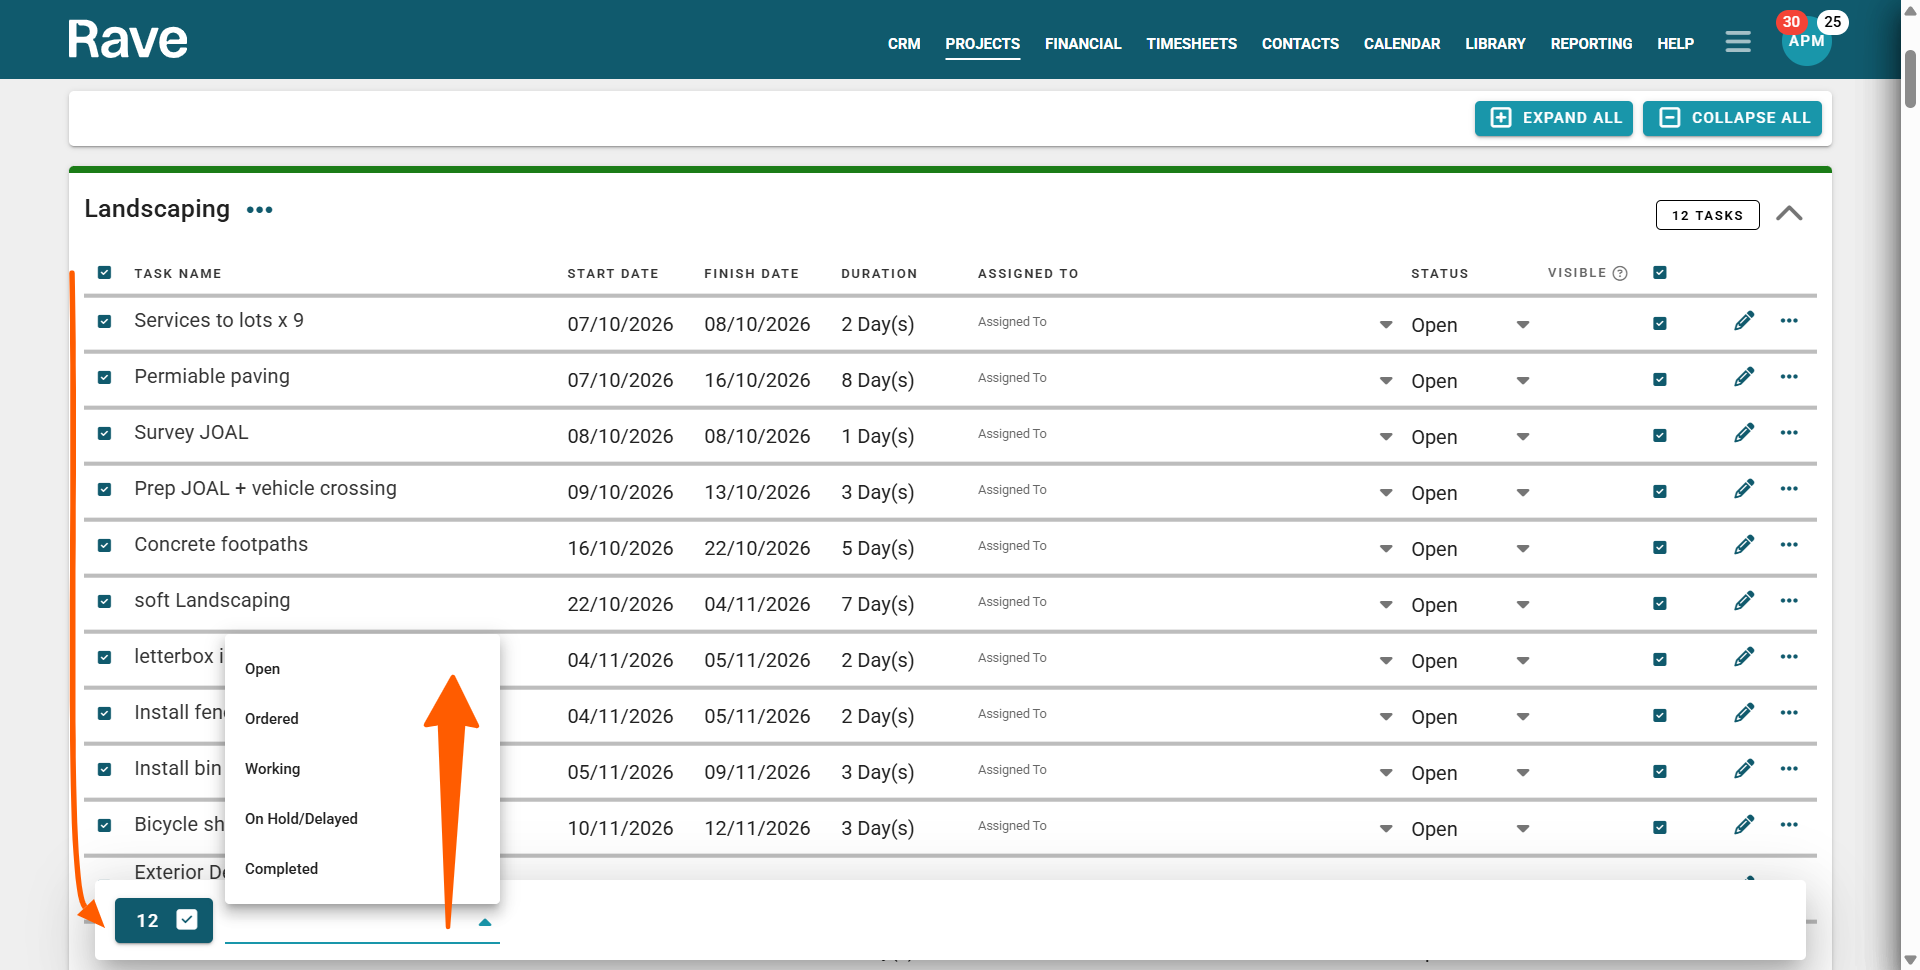Close the bulk status dropdown arrow
Image resolution: width=1920 pixels, height=970 pixels.
point(485,922)
